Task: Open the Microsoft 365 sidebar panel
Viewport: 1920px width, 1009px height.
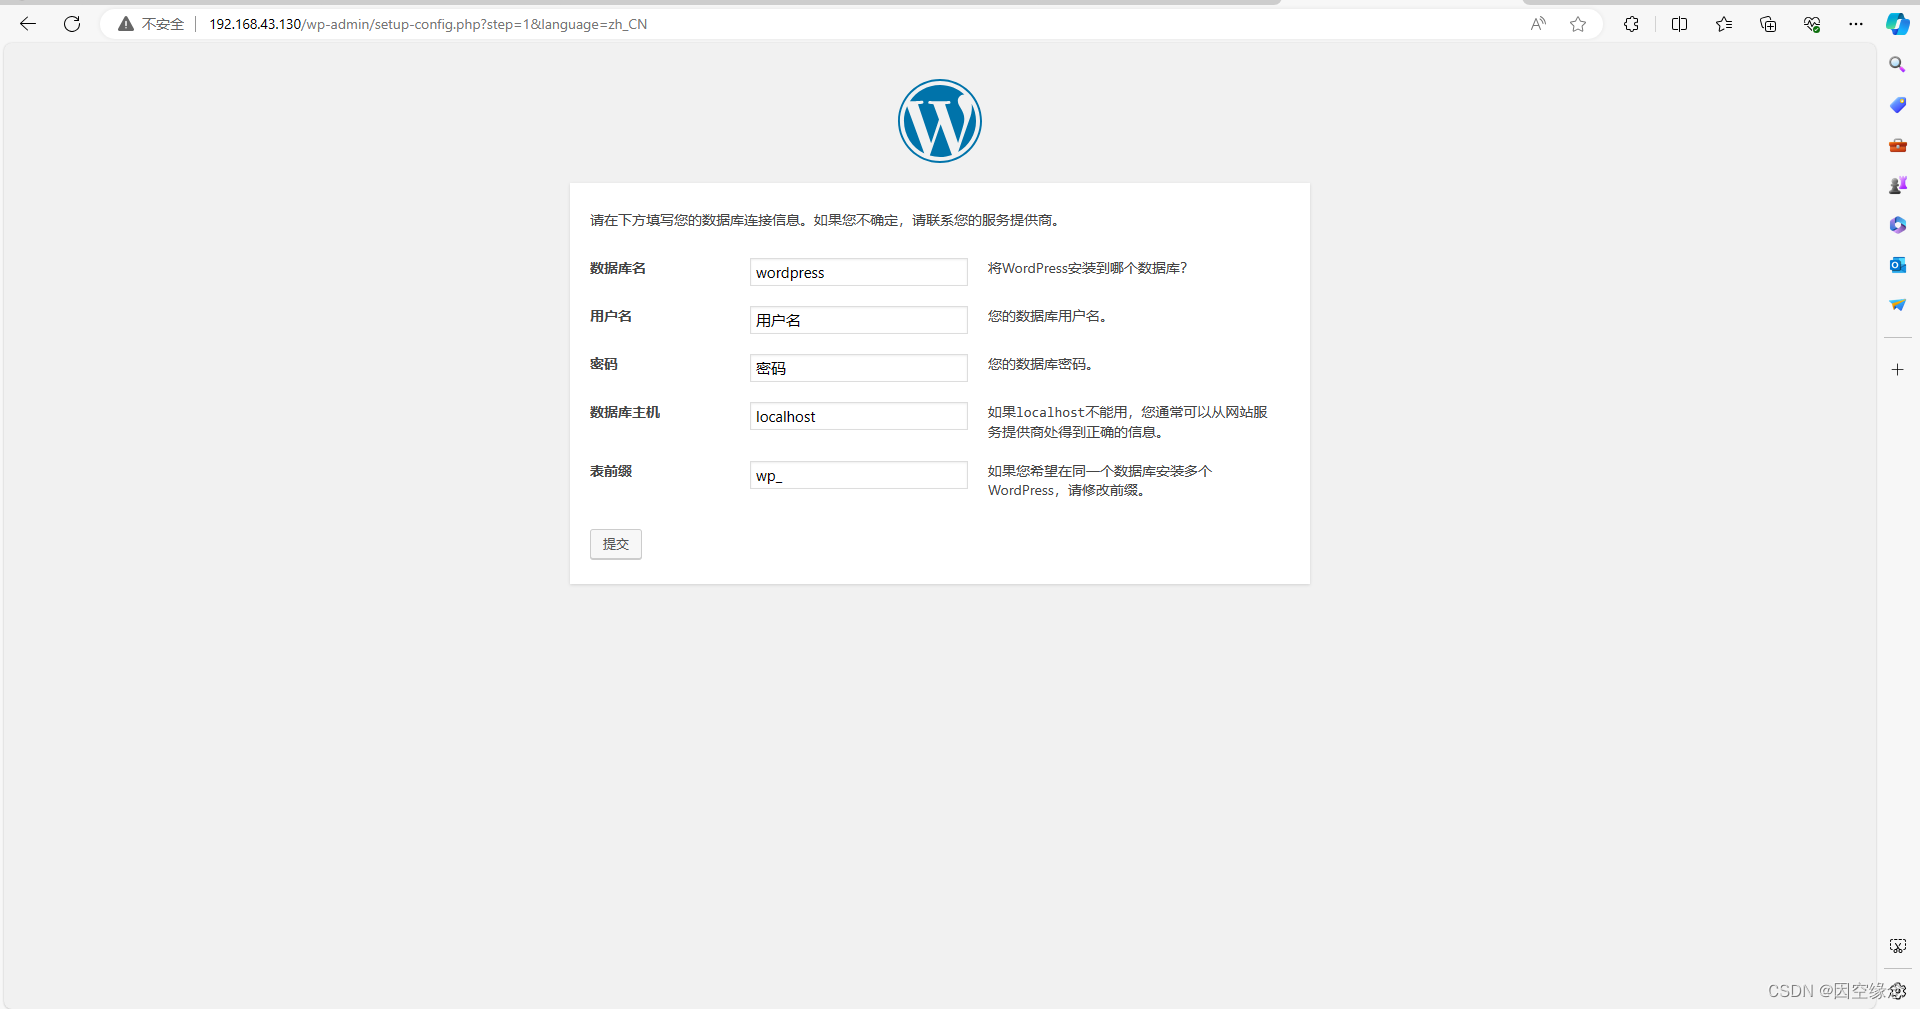Action: click(x=1897, y=224)
